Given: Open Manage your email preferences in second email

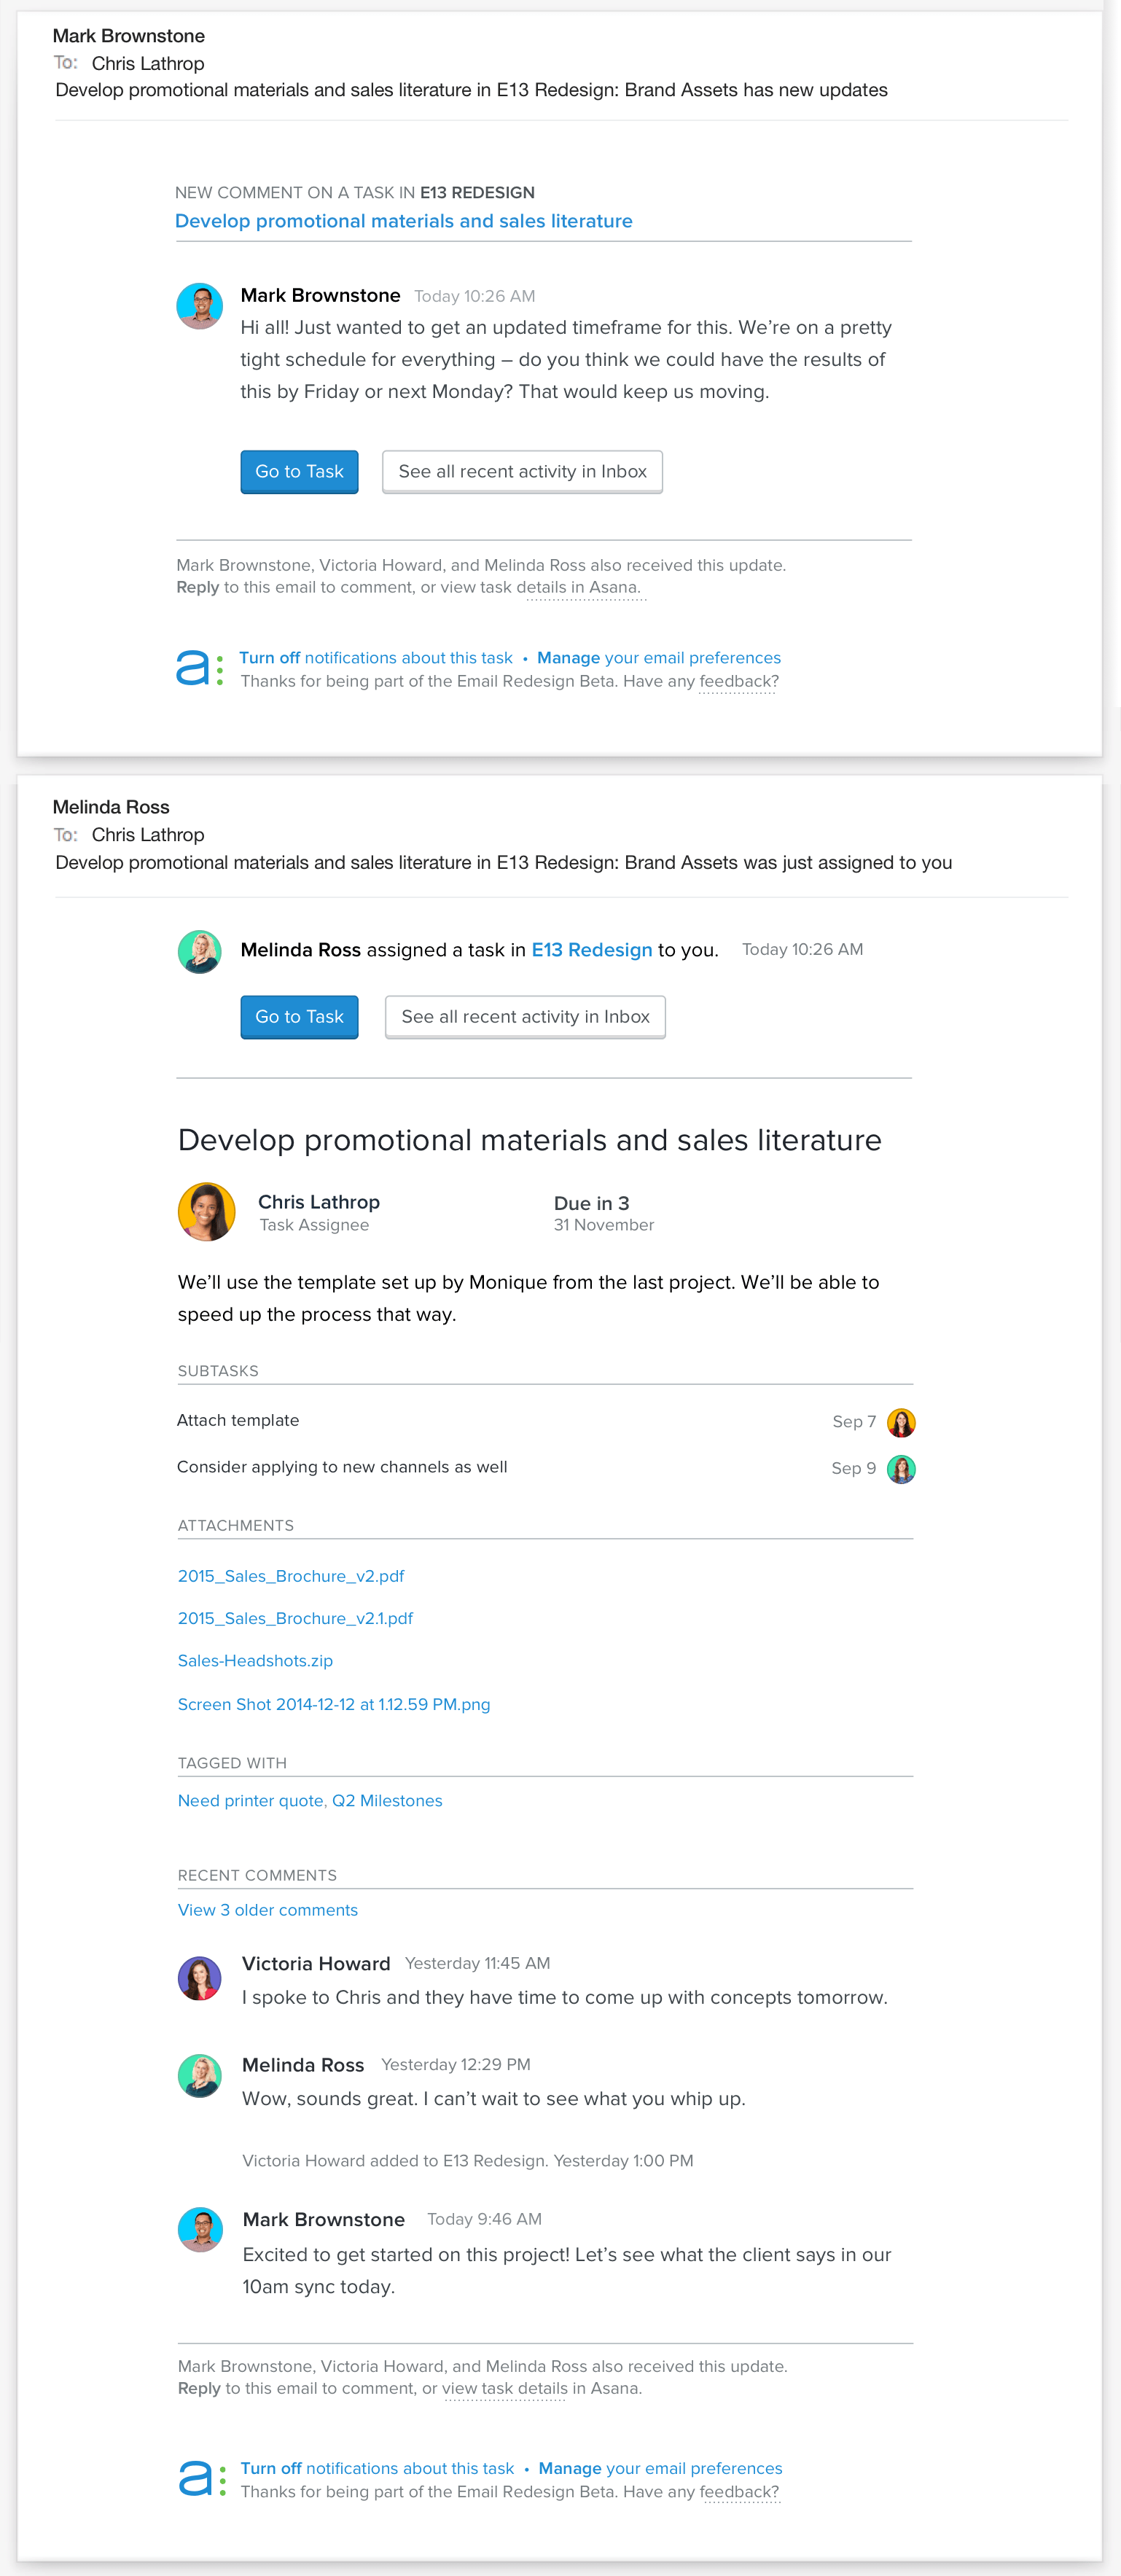Looking at the screenshot, I should click(x=660, y=2469).
